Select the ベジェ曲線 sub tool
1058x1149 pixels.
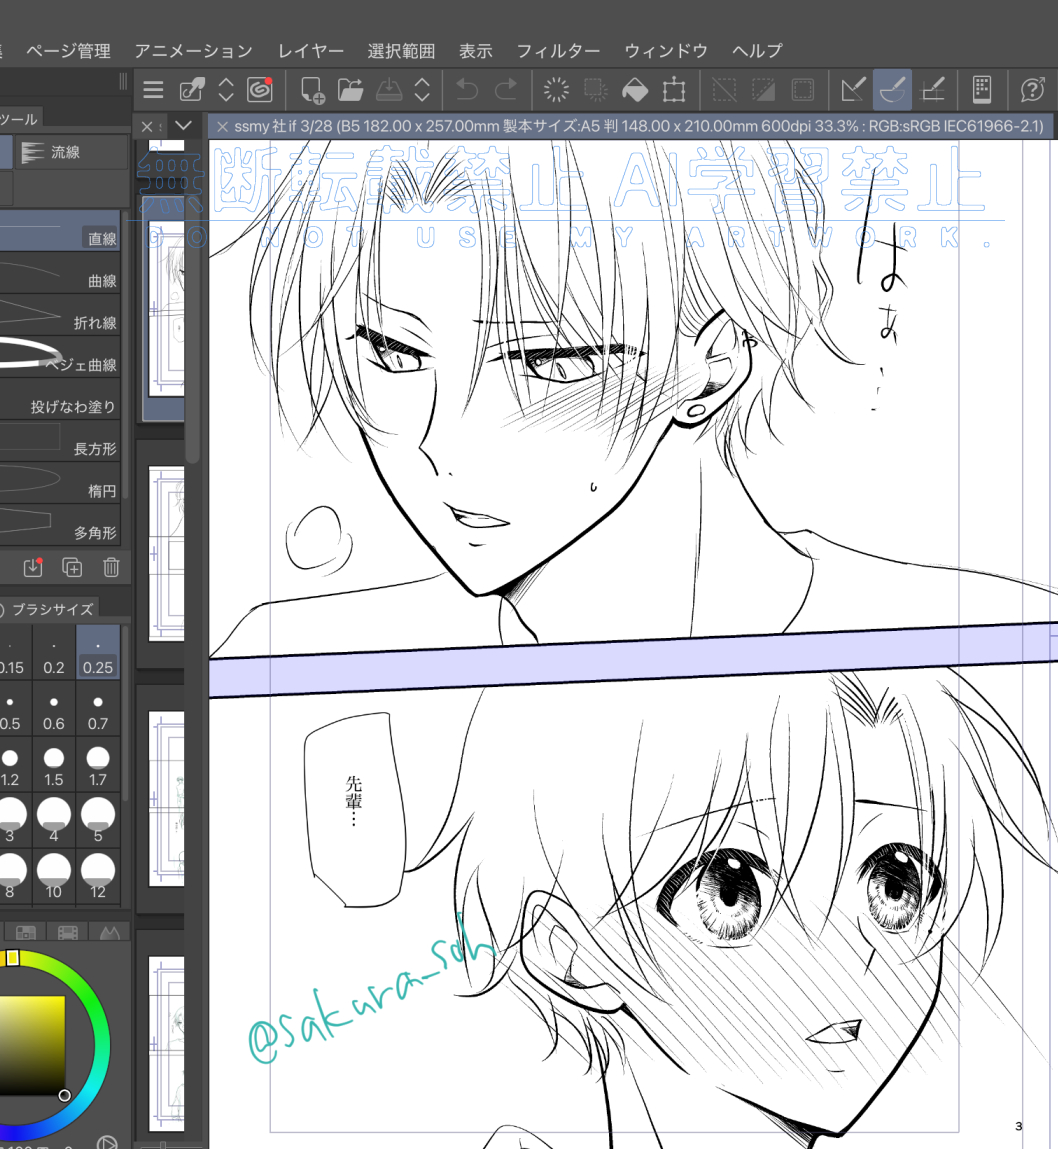tap(60, 357)
